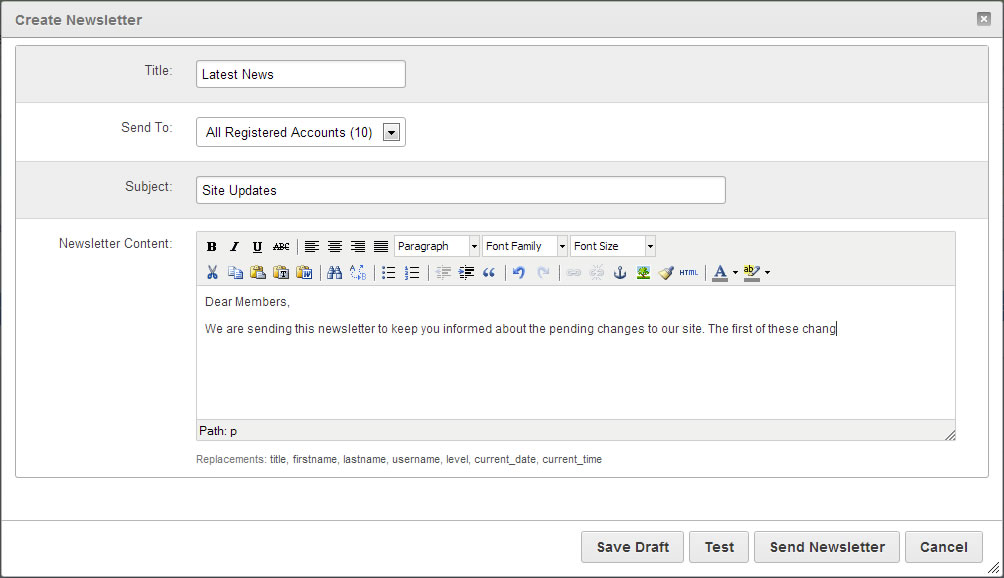Expand the Font Size dropdown
The image size is (1004, 578).
650,246
